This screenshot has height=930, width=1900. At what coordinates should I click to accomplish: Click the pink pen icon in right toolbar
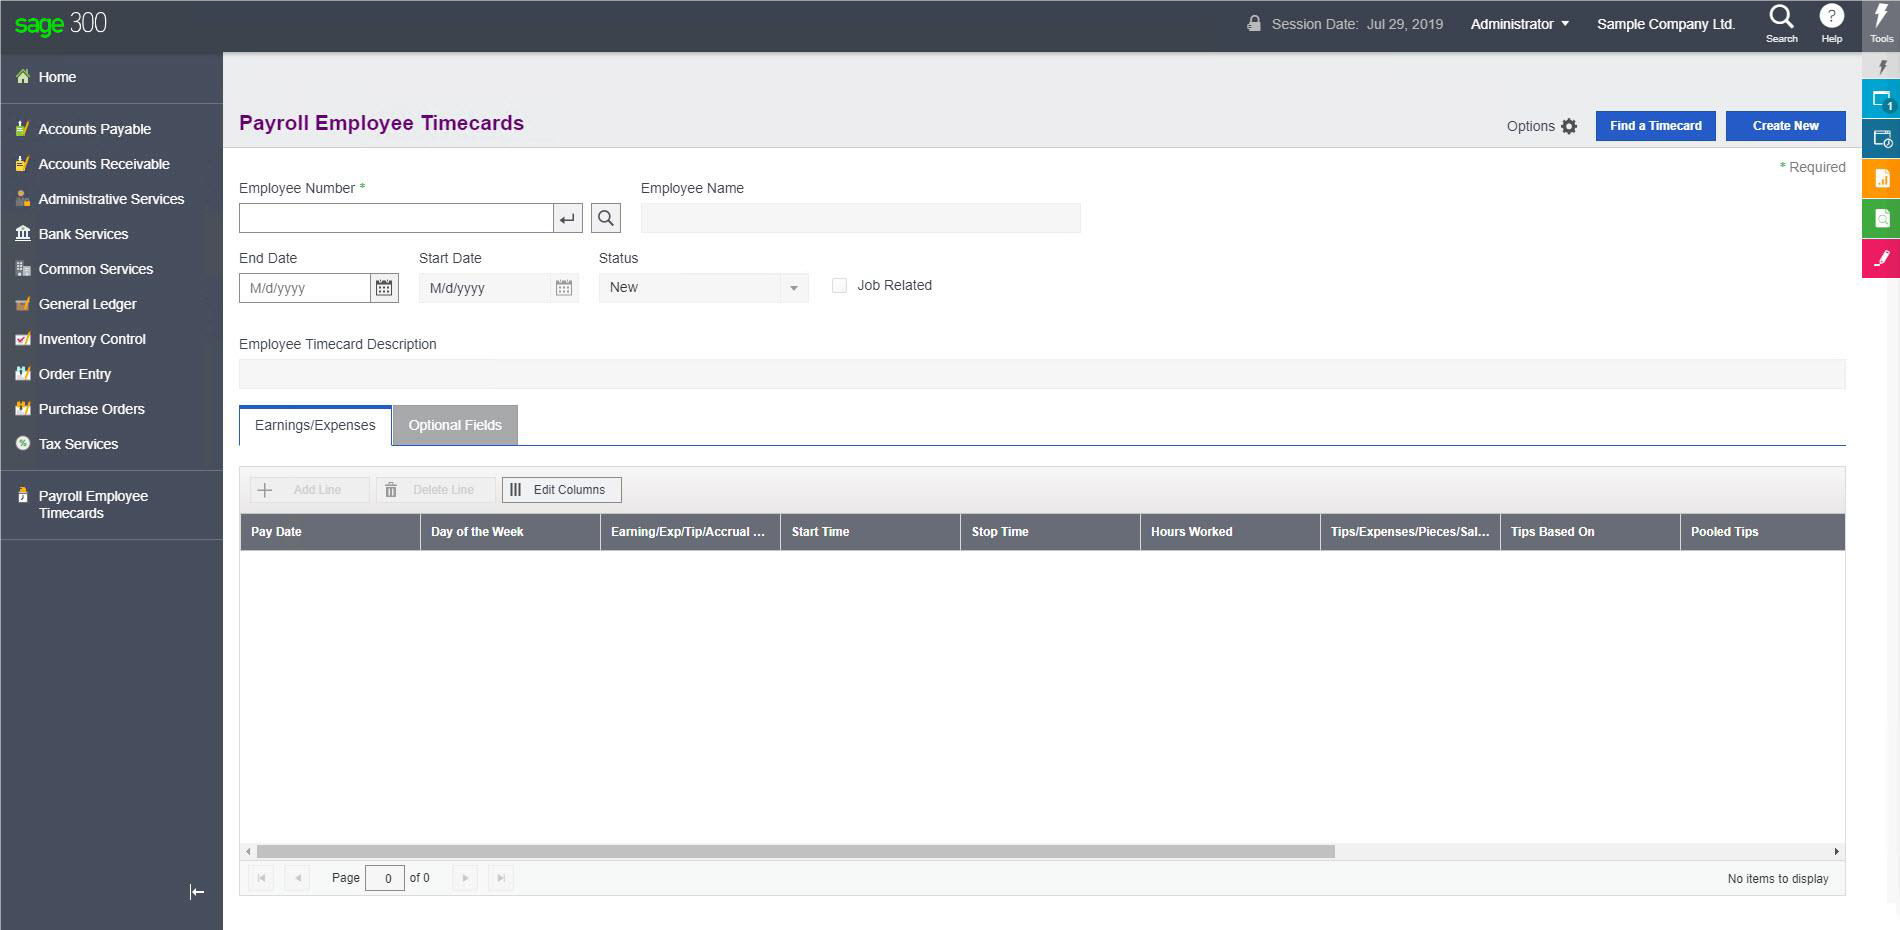point(1880,258)
